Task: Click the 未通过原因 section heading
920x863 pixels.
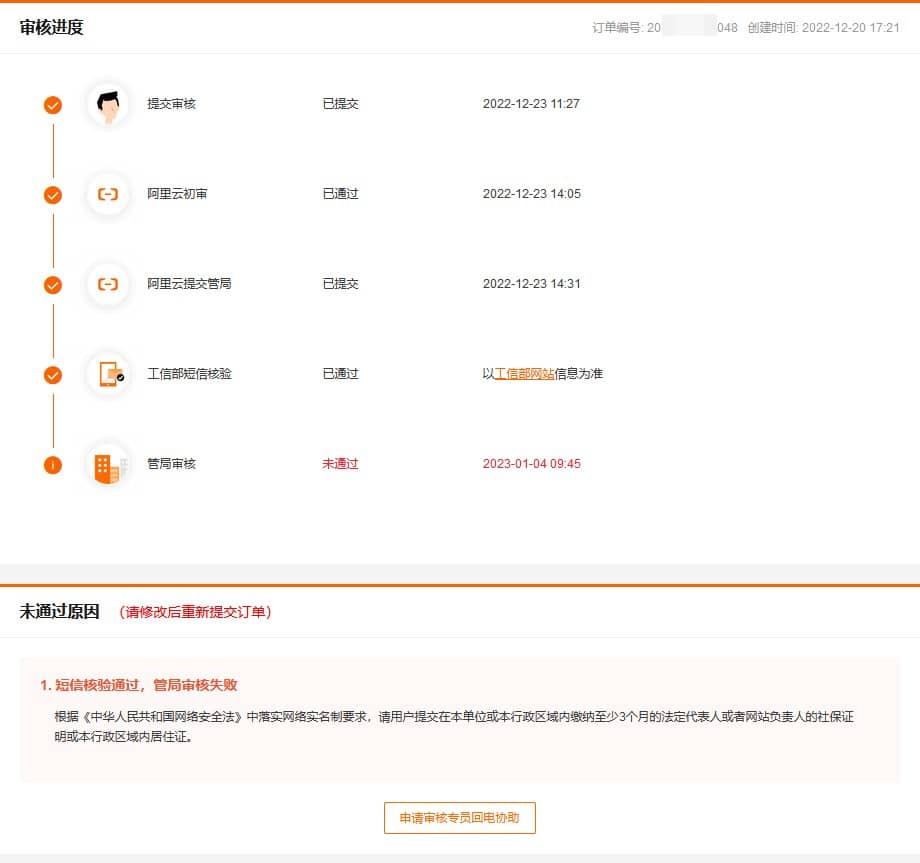Action: point(60,612)
